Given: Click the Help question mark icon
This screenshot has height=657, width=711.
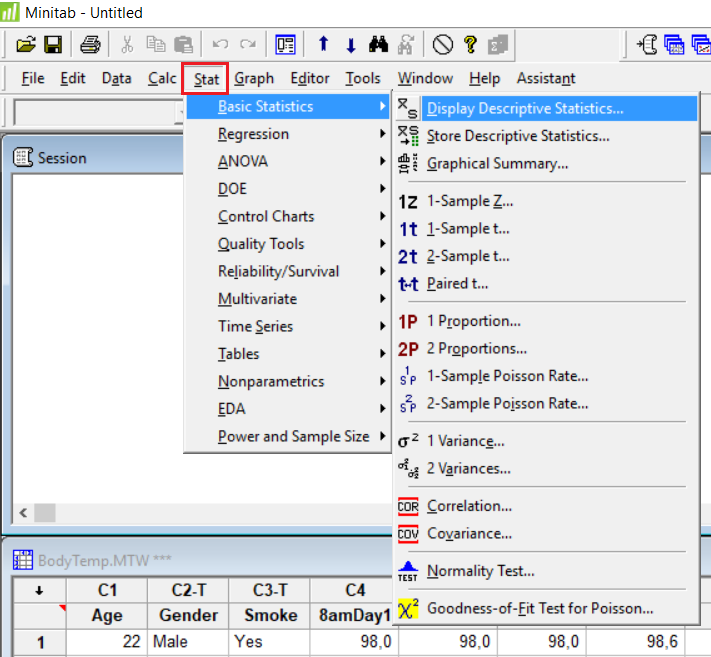Looking at the screenshot, I should pyautogui.click(x=470, y=44).
